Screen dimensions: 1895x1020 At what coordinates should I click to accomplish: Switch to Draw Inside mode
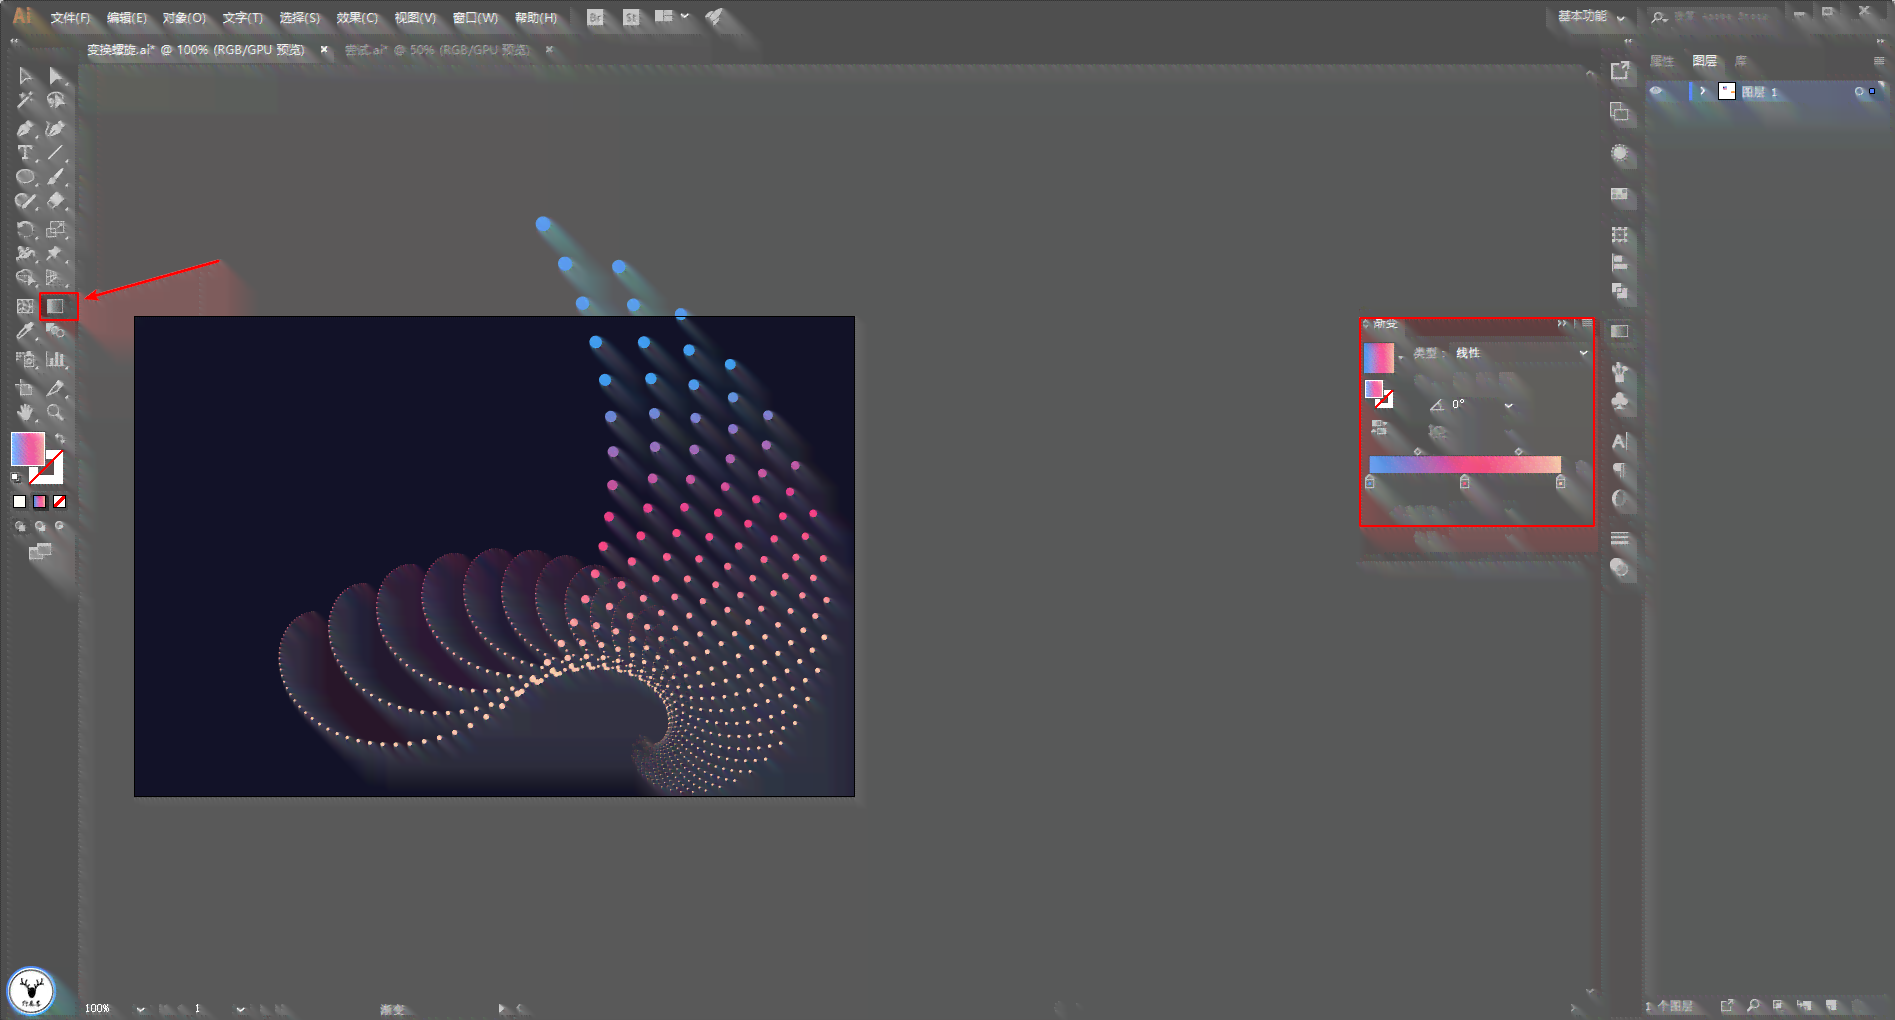coord(60,526)
